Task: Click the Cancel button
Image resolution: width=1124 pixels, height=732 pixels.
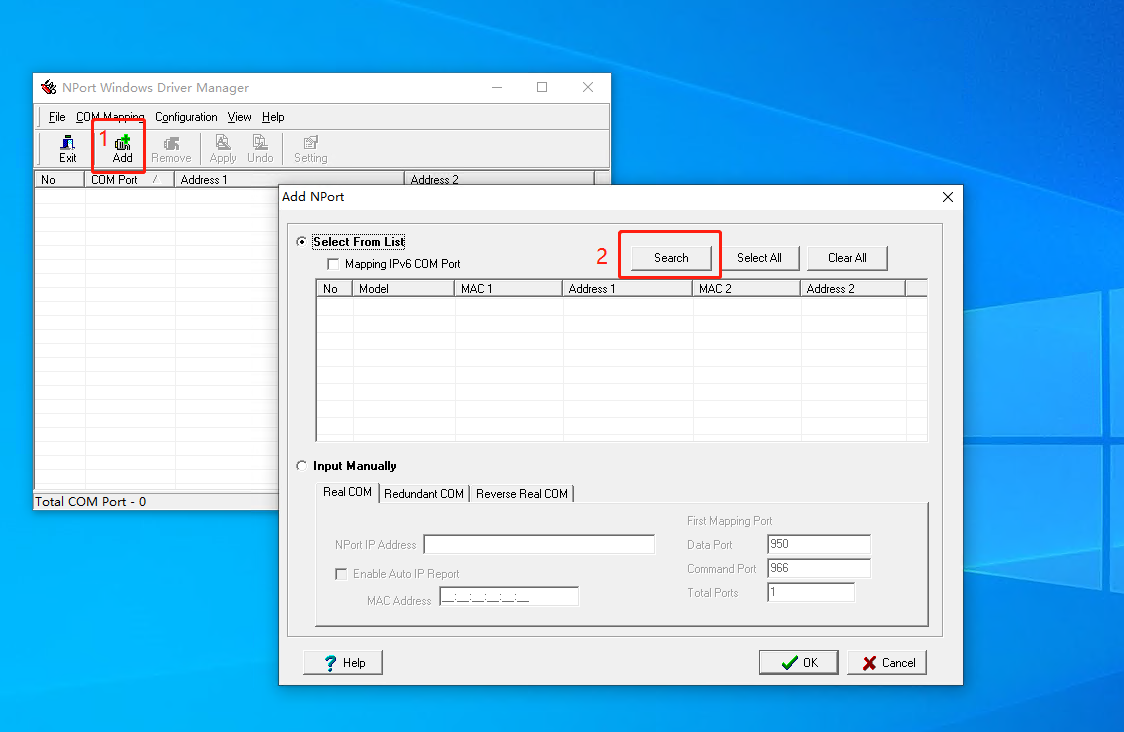Action: pos(887,662)
